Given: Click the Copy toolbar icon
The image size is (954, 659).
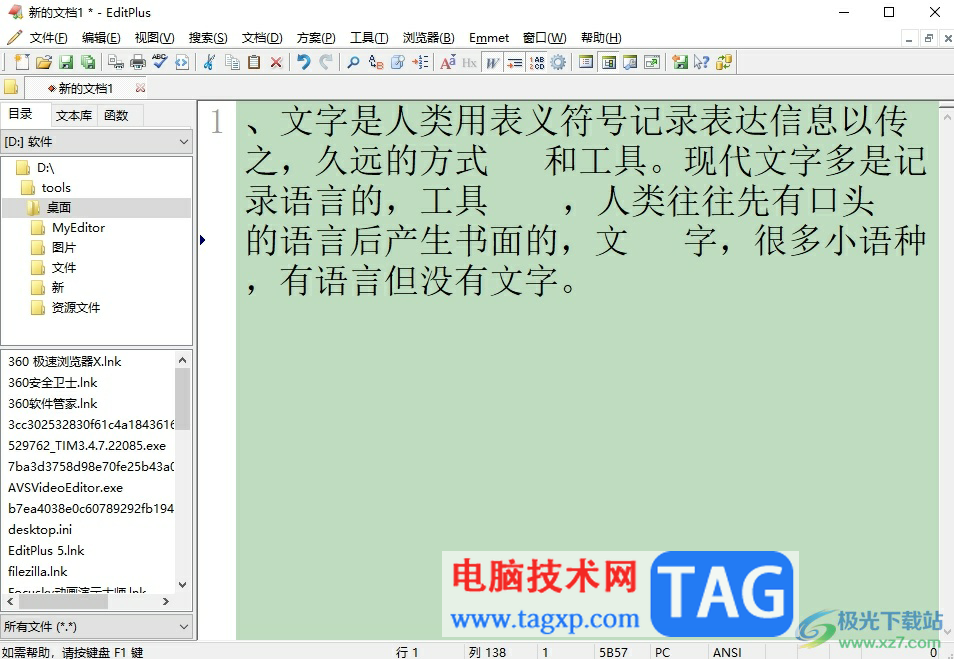Looking at the screenshot, I should (232, 62).
